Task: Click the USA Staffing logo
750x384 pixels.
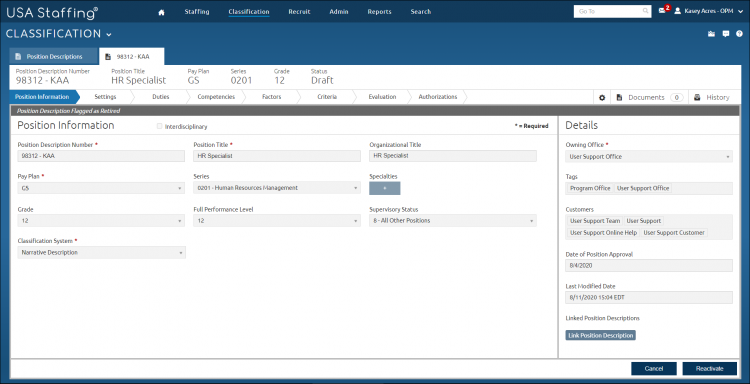Action: pos(52,12)
